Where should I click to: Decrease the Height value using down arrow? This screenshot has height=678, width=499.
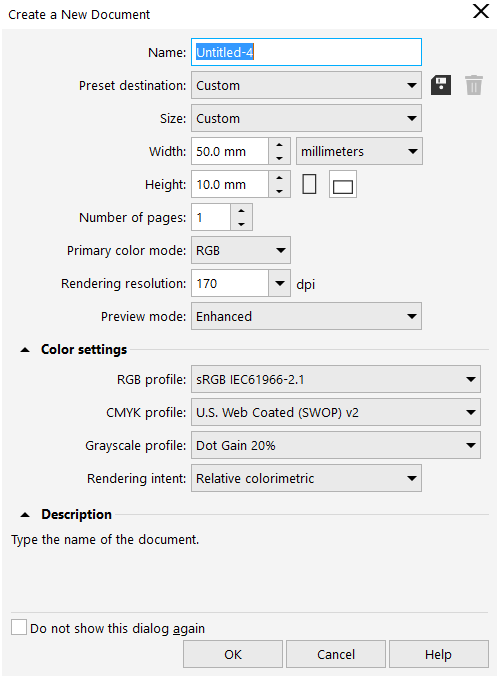pyautogui.click(x=279, y=191)
